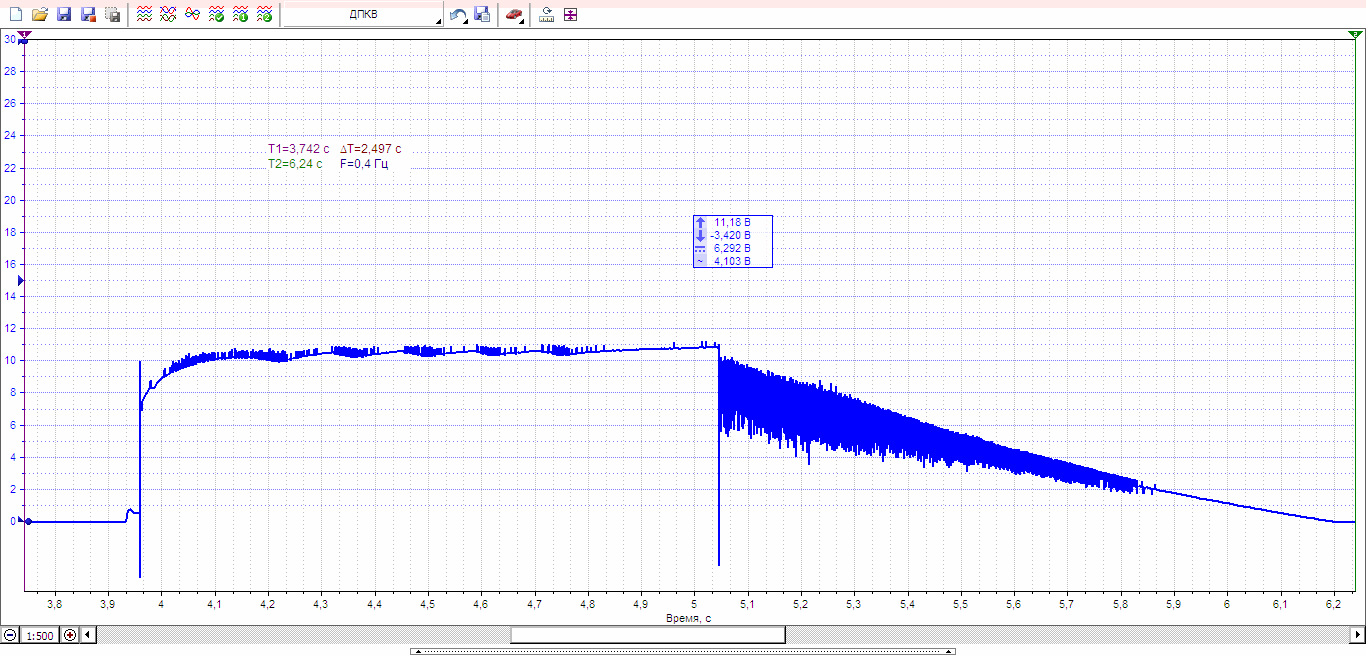Click the horizontal scrollbar left arrow
1366x656 pixels.
click(88, 634)
